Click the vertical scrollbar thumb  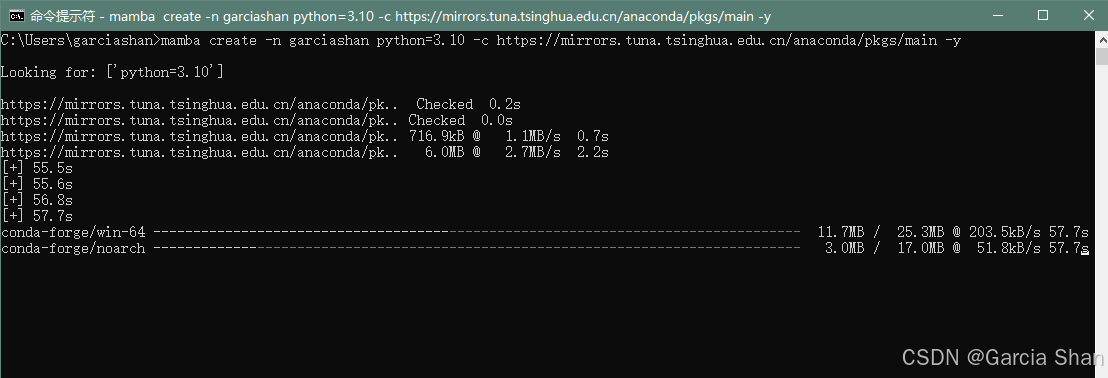pyautogui.click(x=1102, y=57)
